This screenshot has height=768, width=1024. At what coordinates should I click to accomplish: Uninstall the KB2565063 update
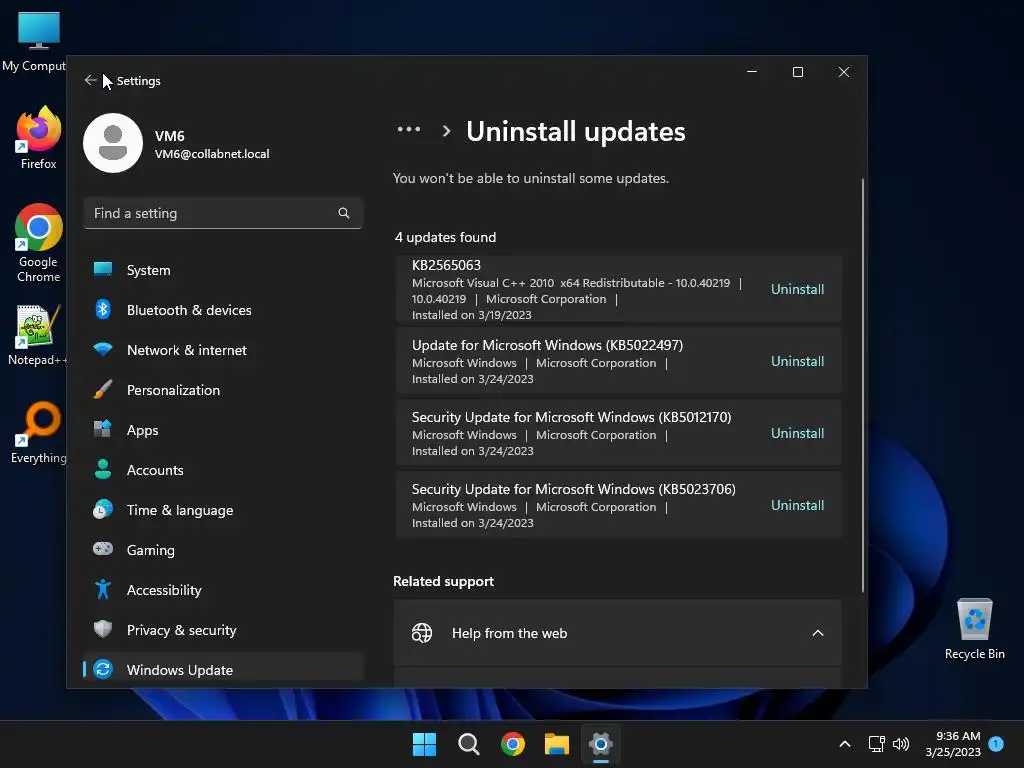[797, 289]
